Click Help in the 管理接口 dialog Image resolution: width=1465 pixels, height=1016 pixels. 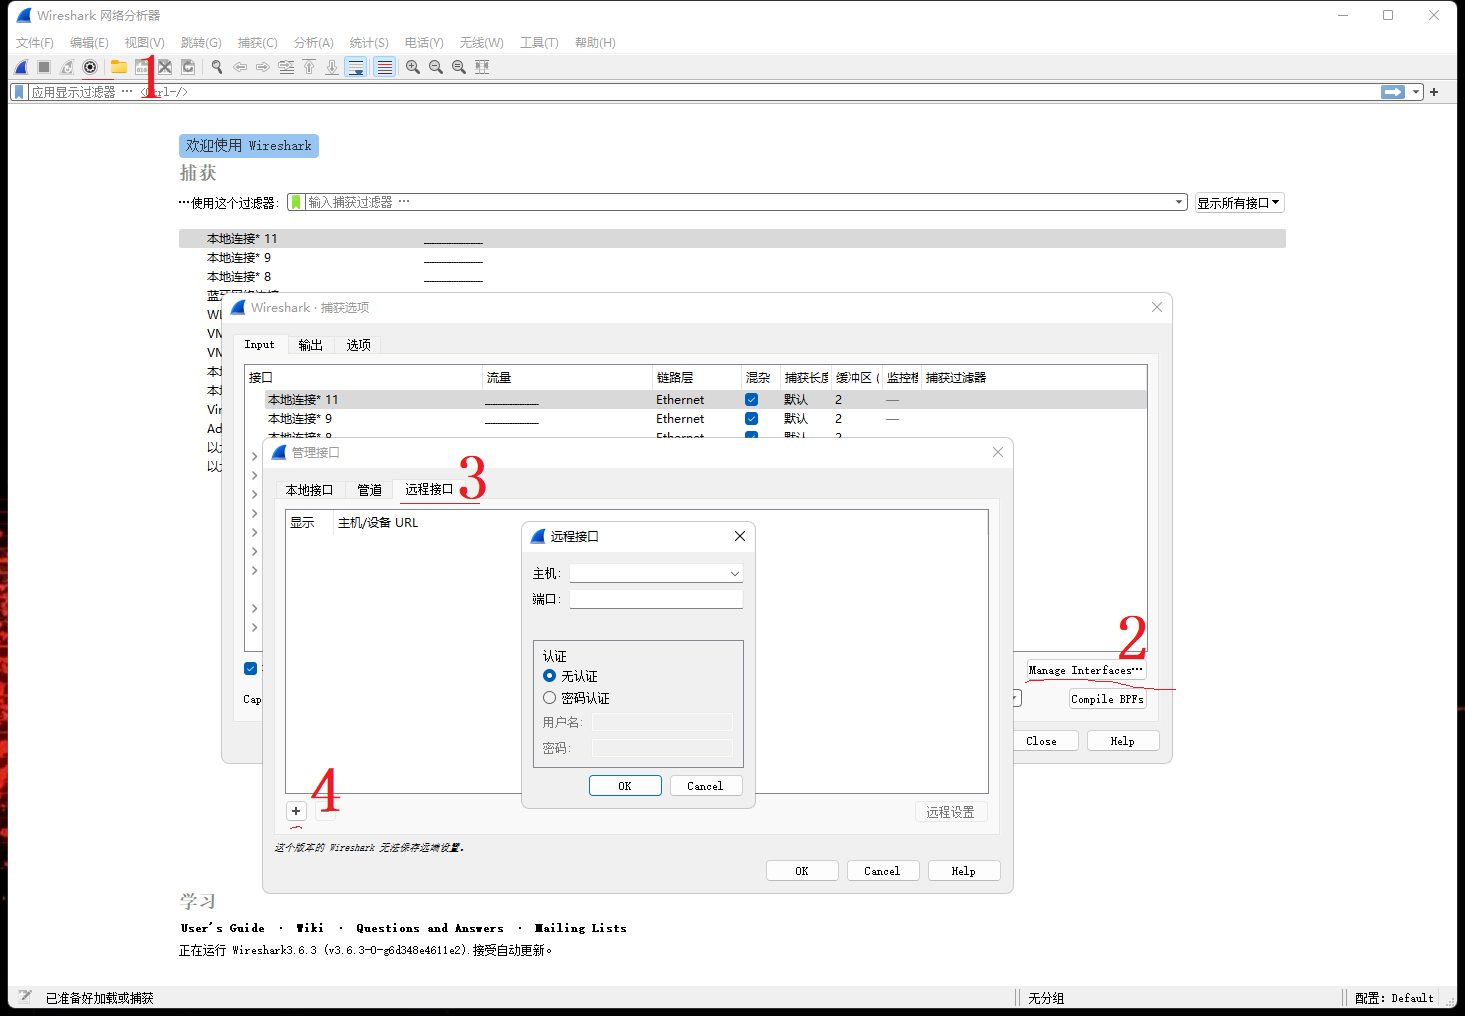[x=964, y=871]
